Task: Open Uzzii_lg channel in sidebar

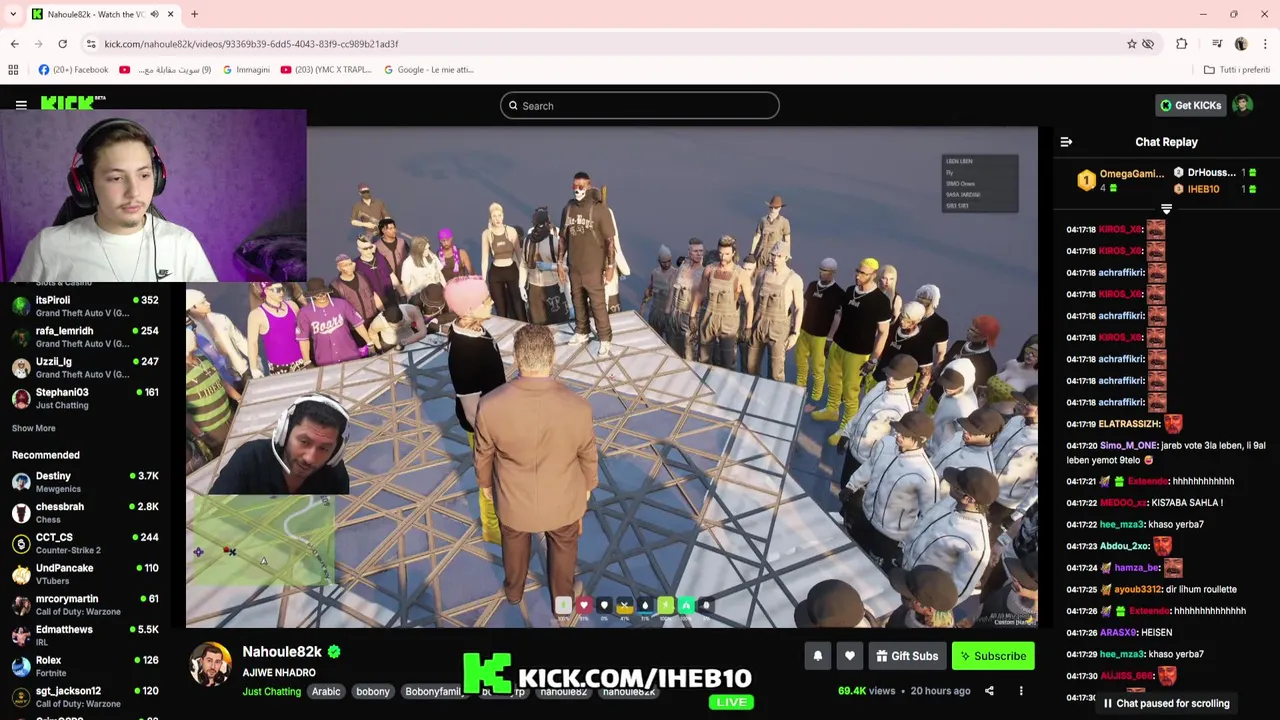Action: tap(85, 367)
